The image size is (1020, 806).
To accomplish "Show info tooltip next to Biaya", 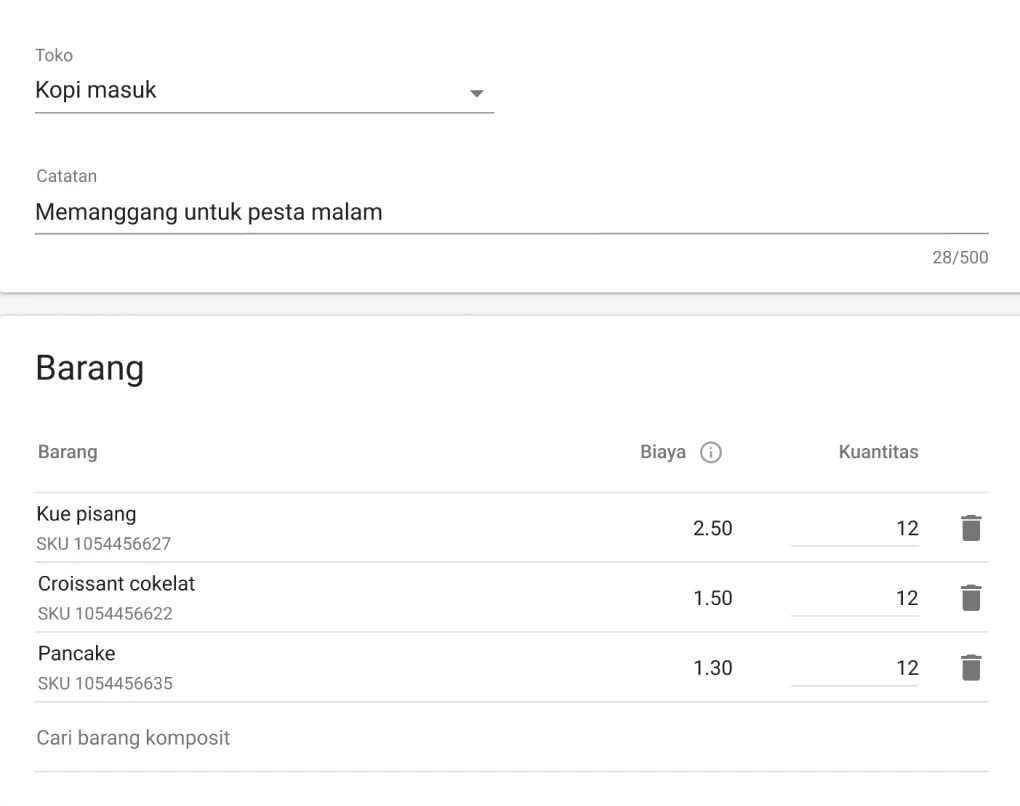I will click(x=711, y=453).
